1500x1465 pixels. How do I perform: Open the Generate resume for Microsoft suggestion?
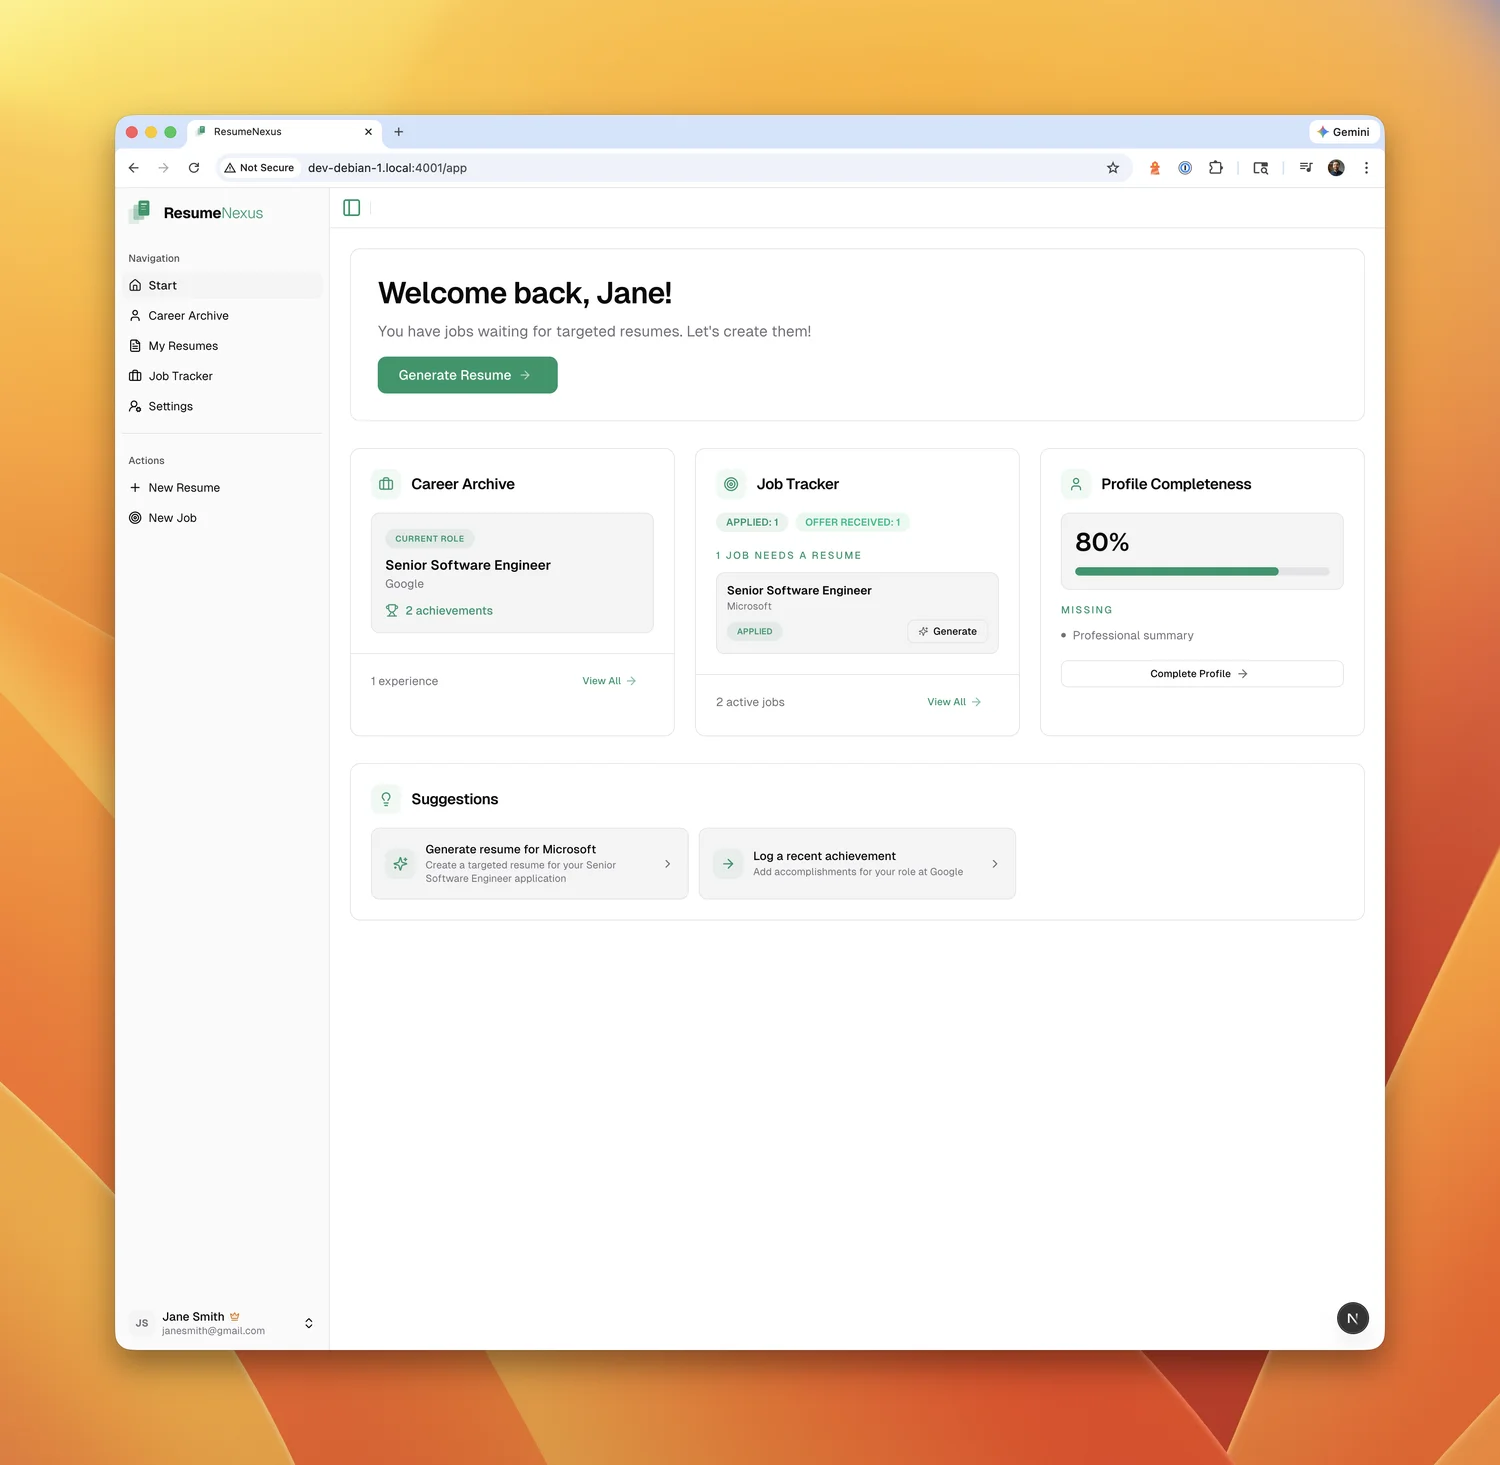(529, 863)
